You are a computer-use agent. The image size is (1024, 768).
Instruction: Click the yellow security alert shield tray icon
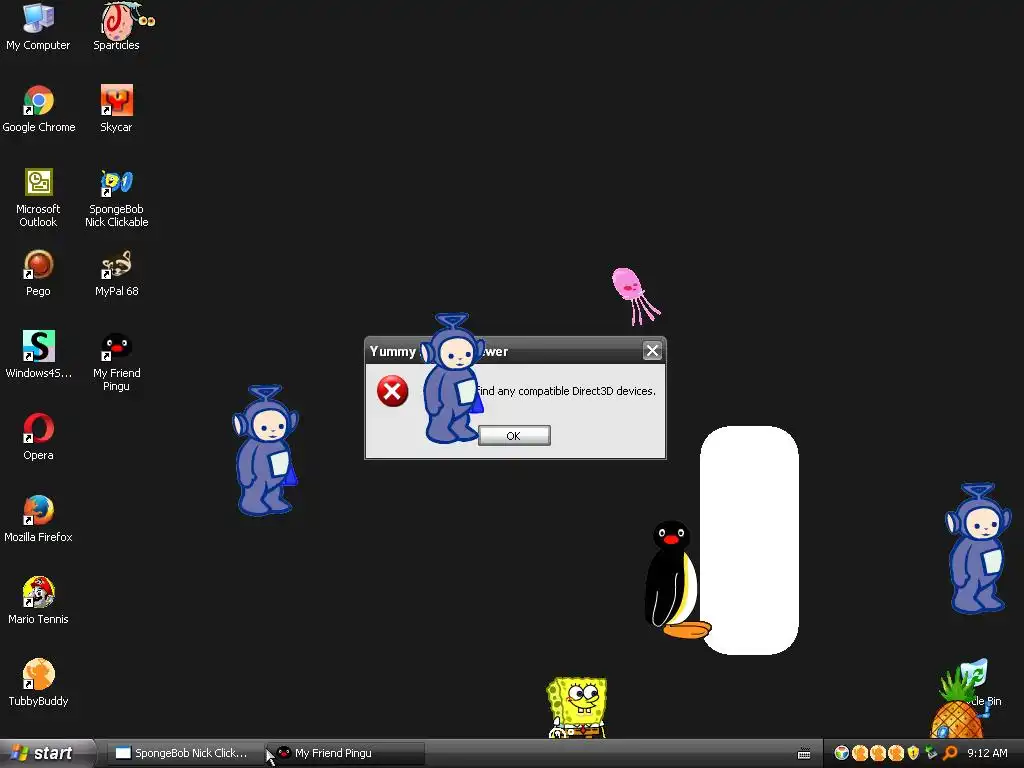(x=913, y=753)
